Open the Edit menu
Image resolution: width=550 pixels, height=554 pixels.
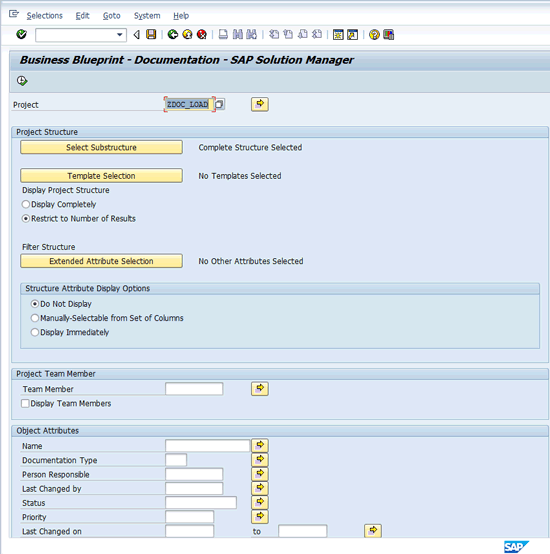tap(82, 16)
